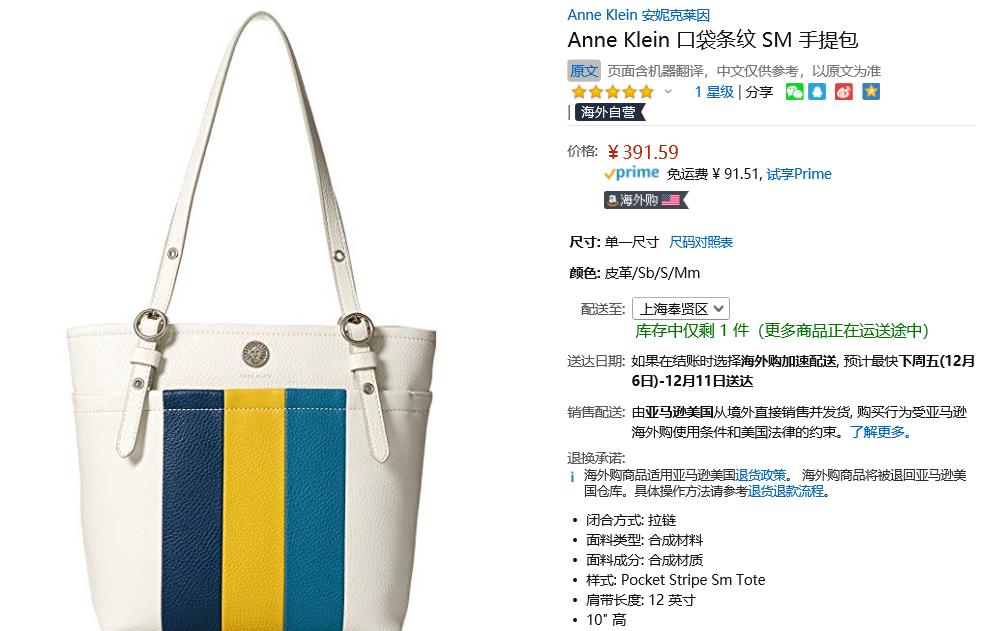
Task: Share via the QQ penguin icon
Action: pyautogui.click(x=817, y=92)
